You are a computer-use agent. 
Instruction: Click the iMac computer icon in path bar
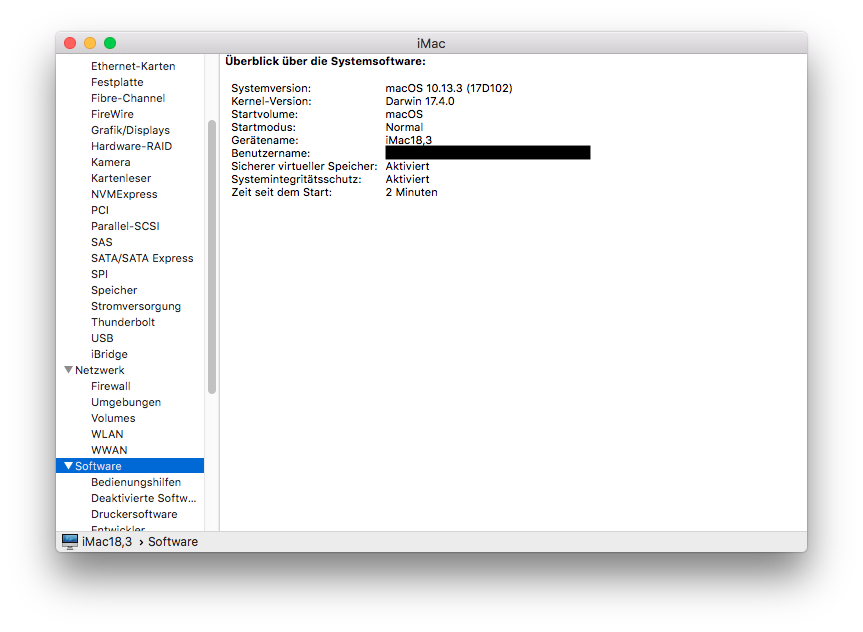tap(70, 542)
